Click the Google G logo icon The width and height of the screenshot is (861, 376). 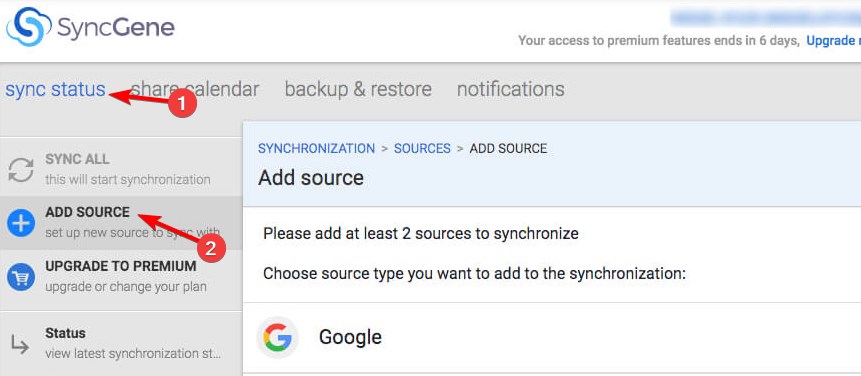click(277, 337)
